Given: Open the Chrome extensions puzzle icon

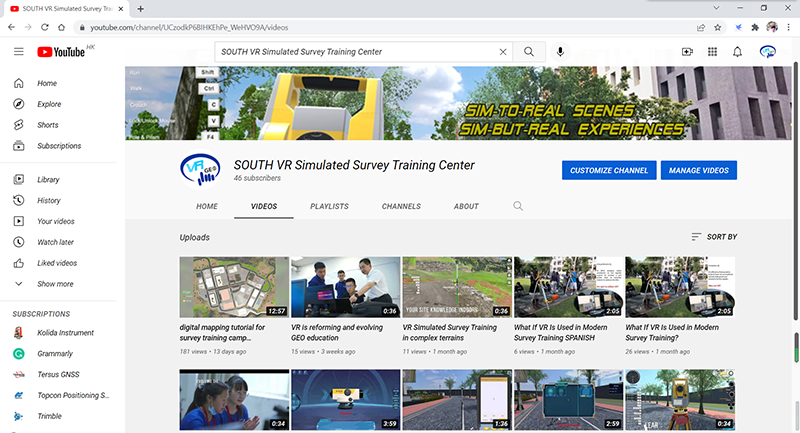Looking at the screenshot, I should (x=755, y=28).
